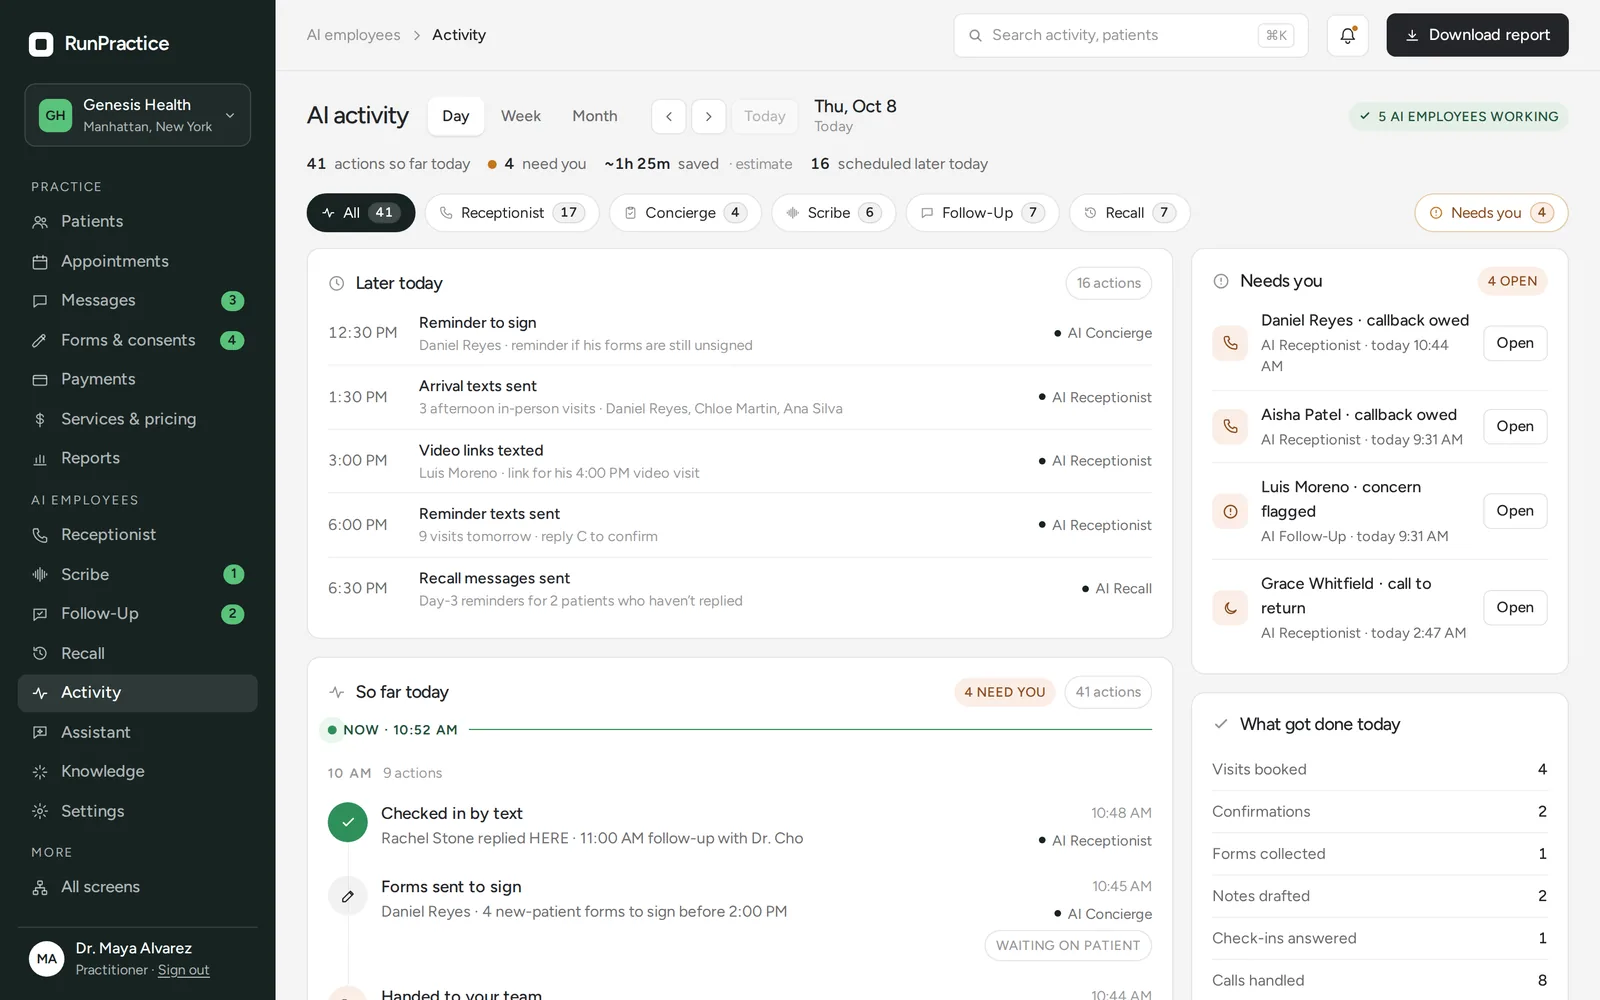Open Grace Whitfield call to return item

tap(1515, 607)
